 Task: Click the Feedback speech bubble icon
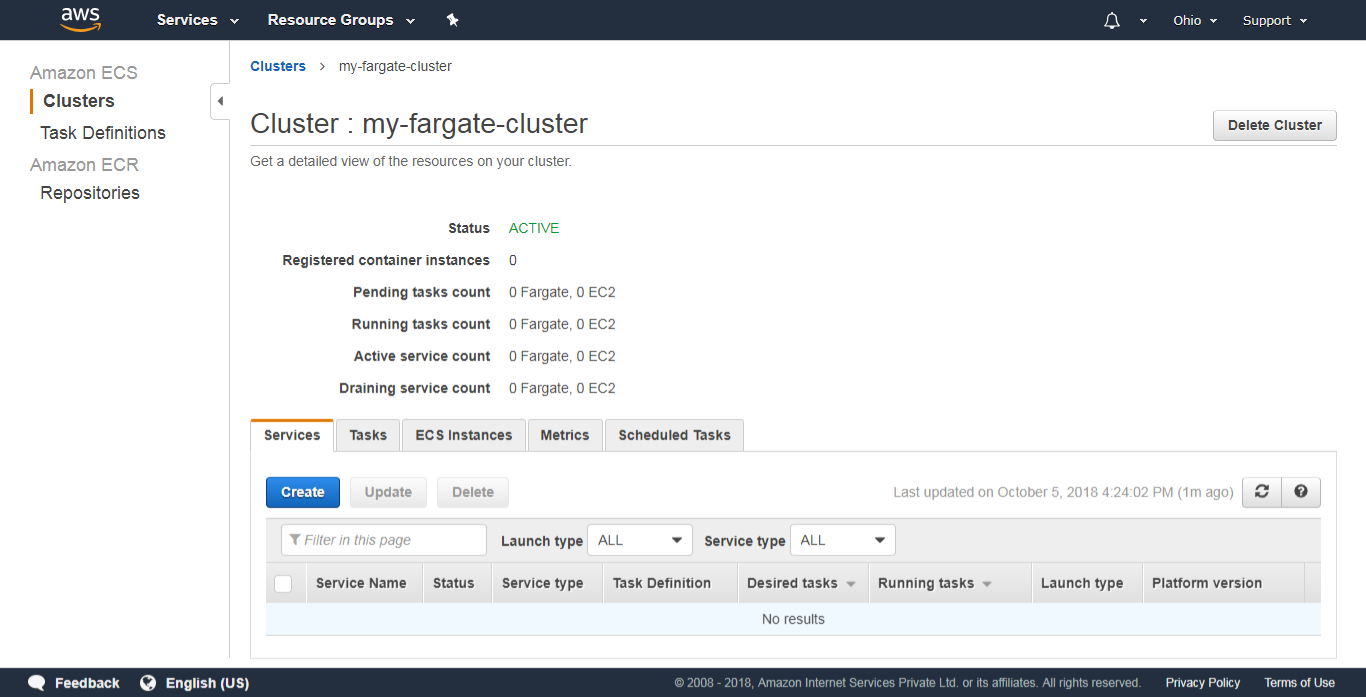pyautogui.click(x=37, y=683)
